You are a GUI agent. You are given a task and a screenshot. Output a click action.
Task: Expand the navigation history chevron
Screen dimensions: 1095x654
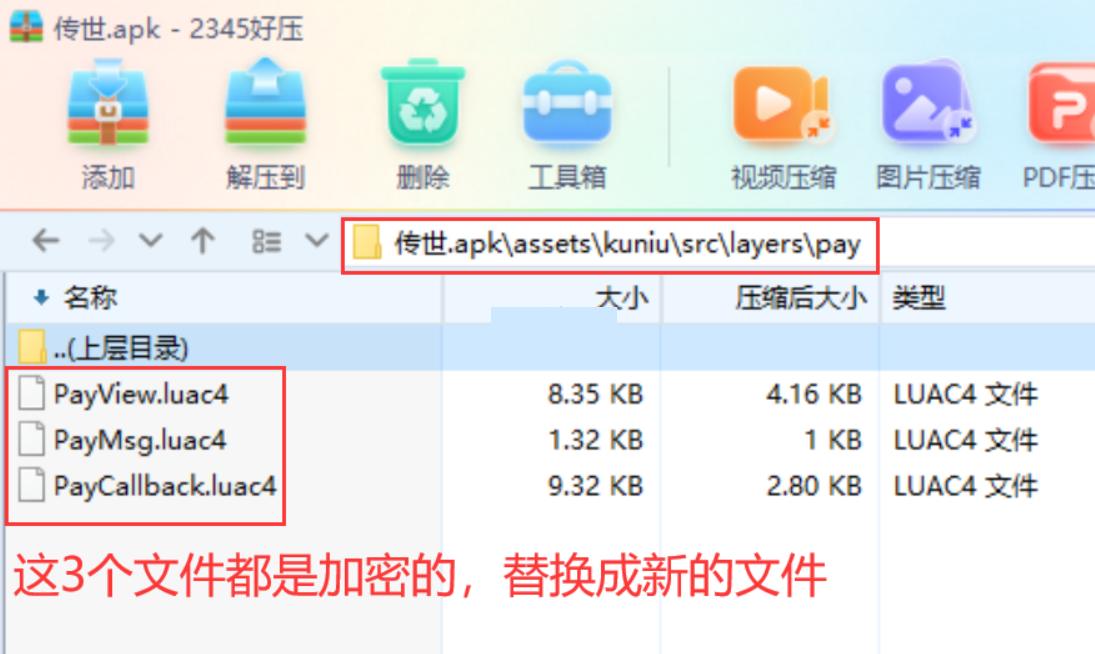tap(150, 241)
